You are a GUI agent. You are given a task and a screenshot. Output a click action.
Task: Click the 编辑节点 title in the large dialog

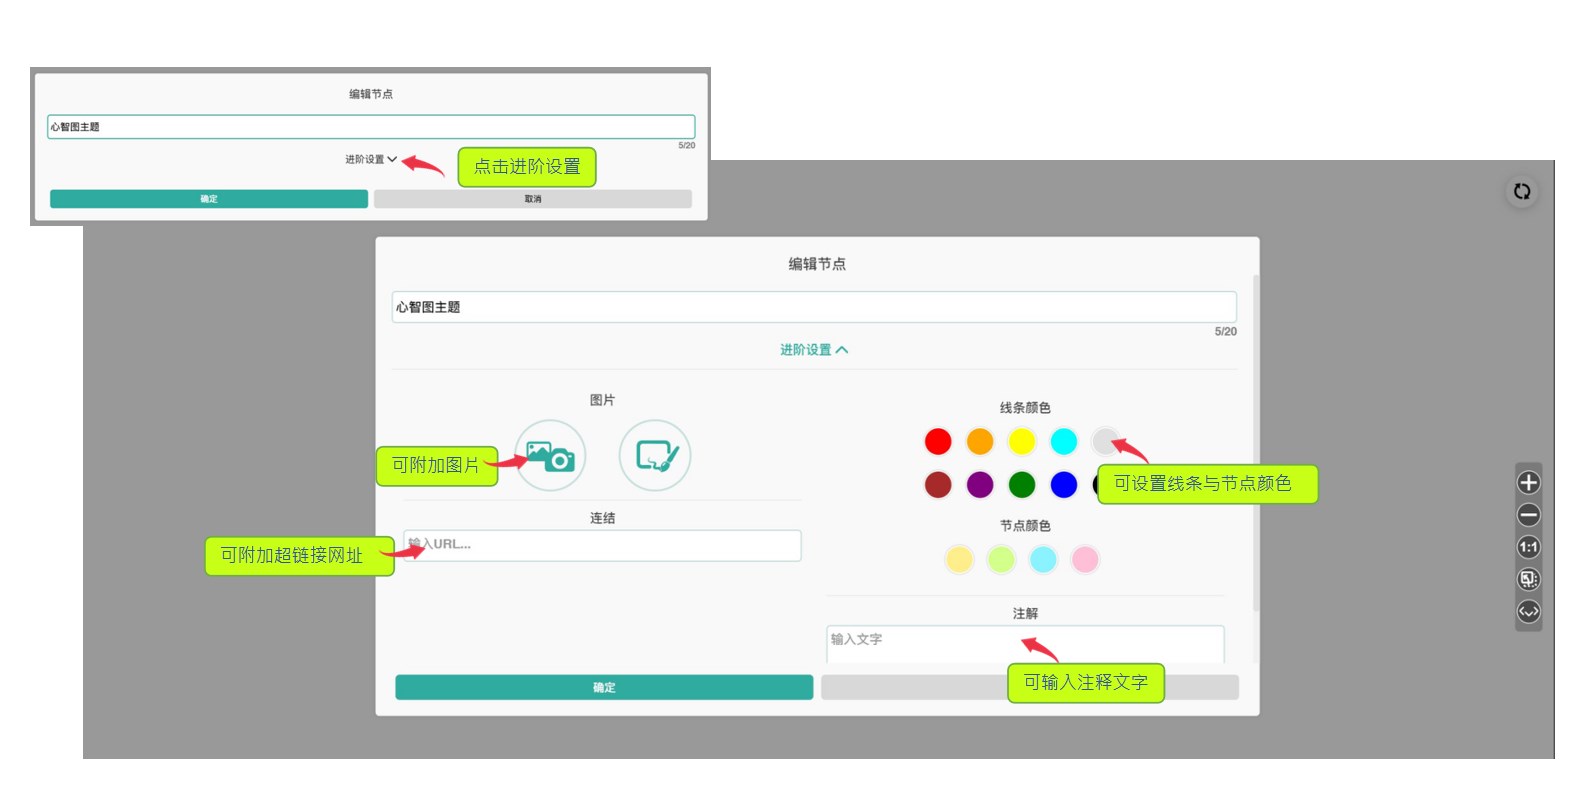[817, 264]
